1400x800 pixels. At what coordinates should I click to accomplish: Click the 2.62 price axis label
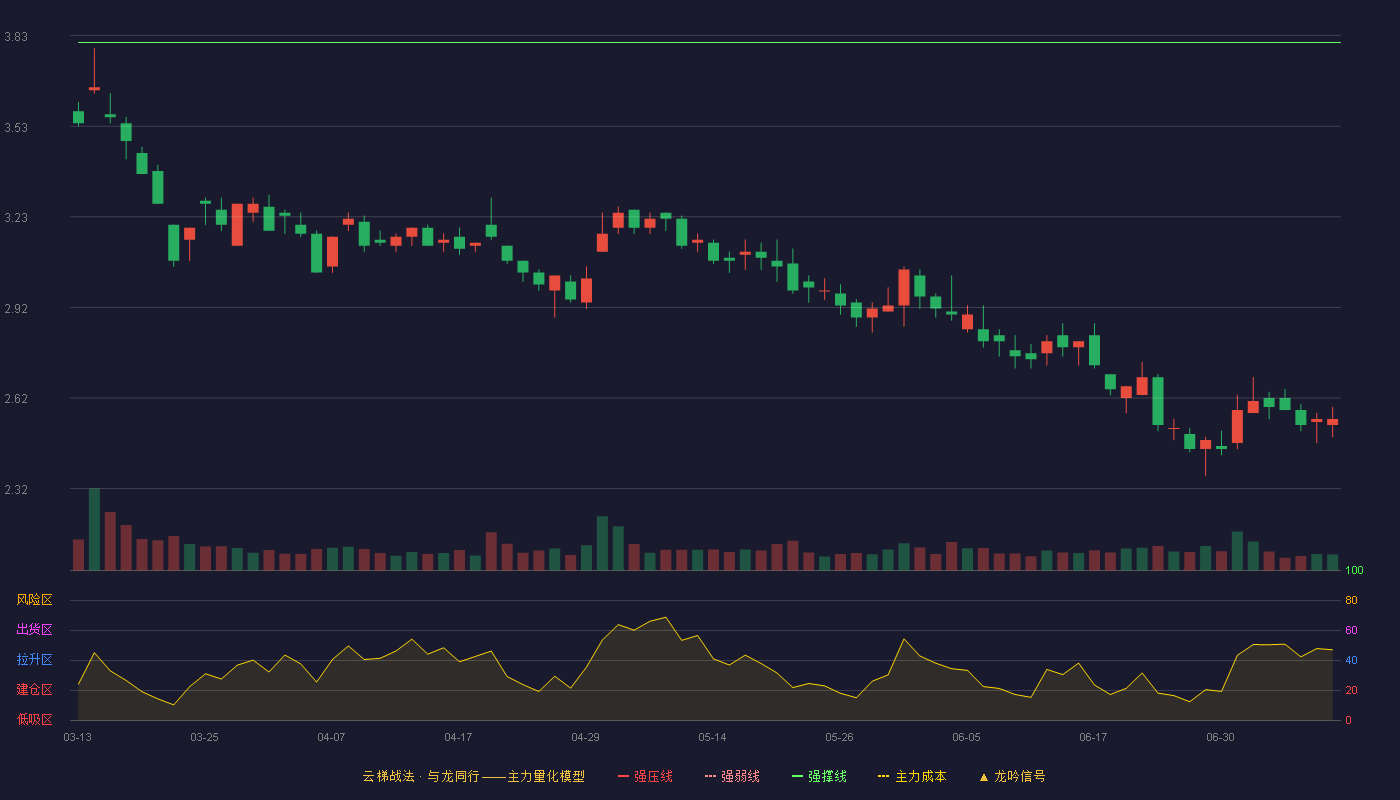coord(16,399)
